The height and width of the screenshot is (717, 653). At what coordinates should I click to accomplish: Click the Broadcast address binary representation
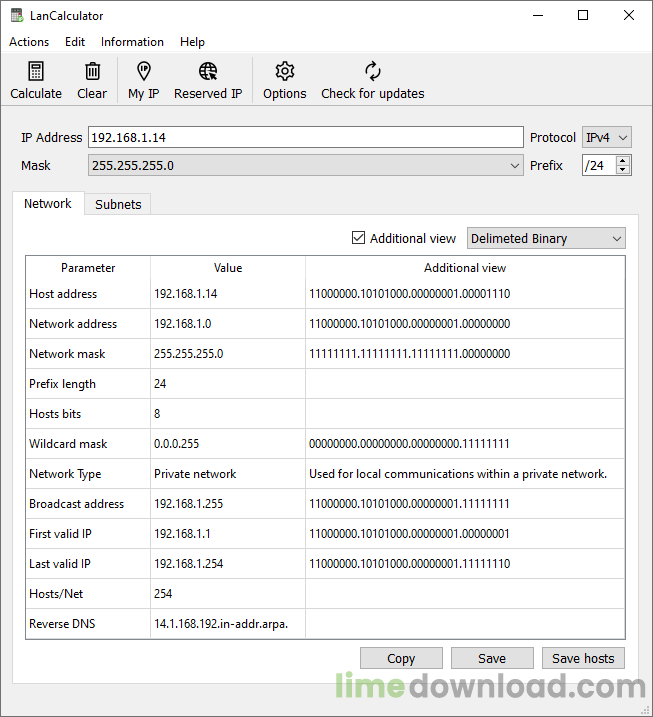coord(409,503)
